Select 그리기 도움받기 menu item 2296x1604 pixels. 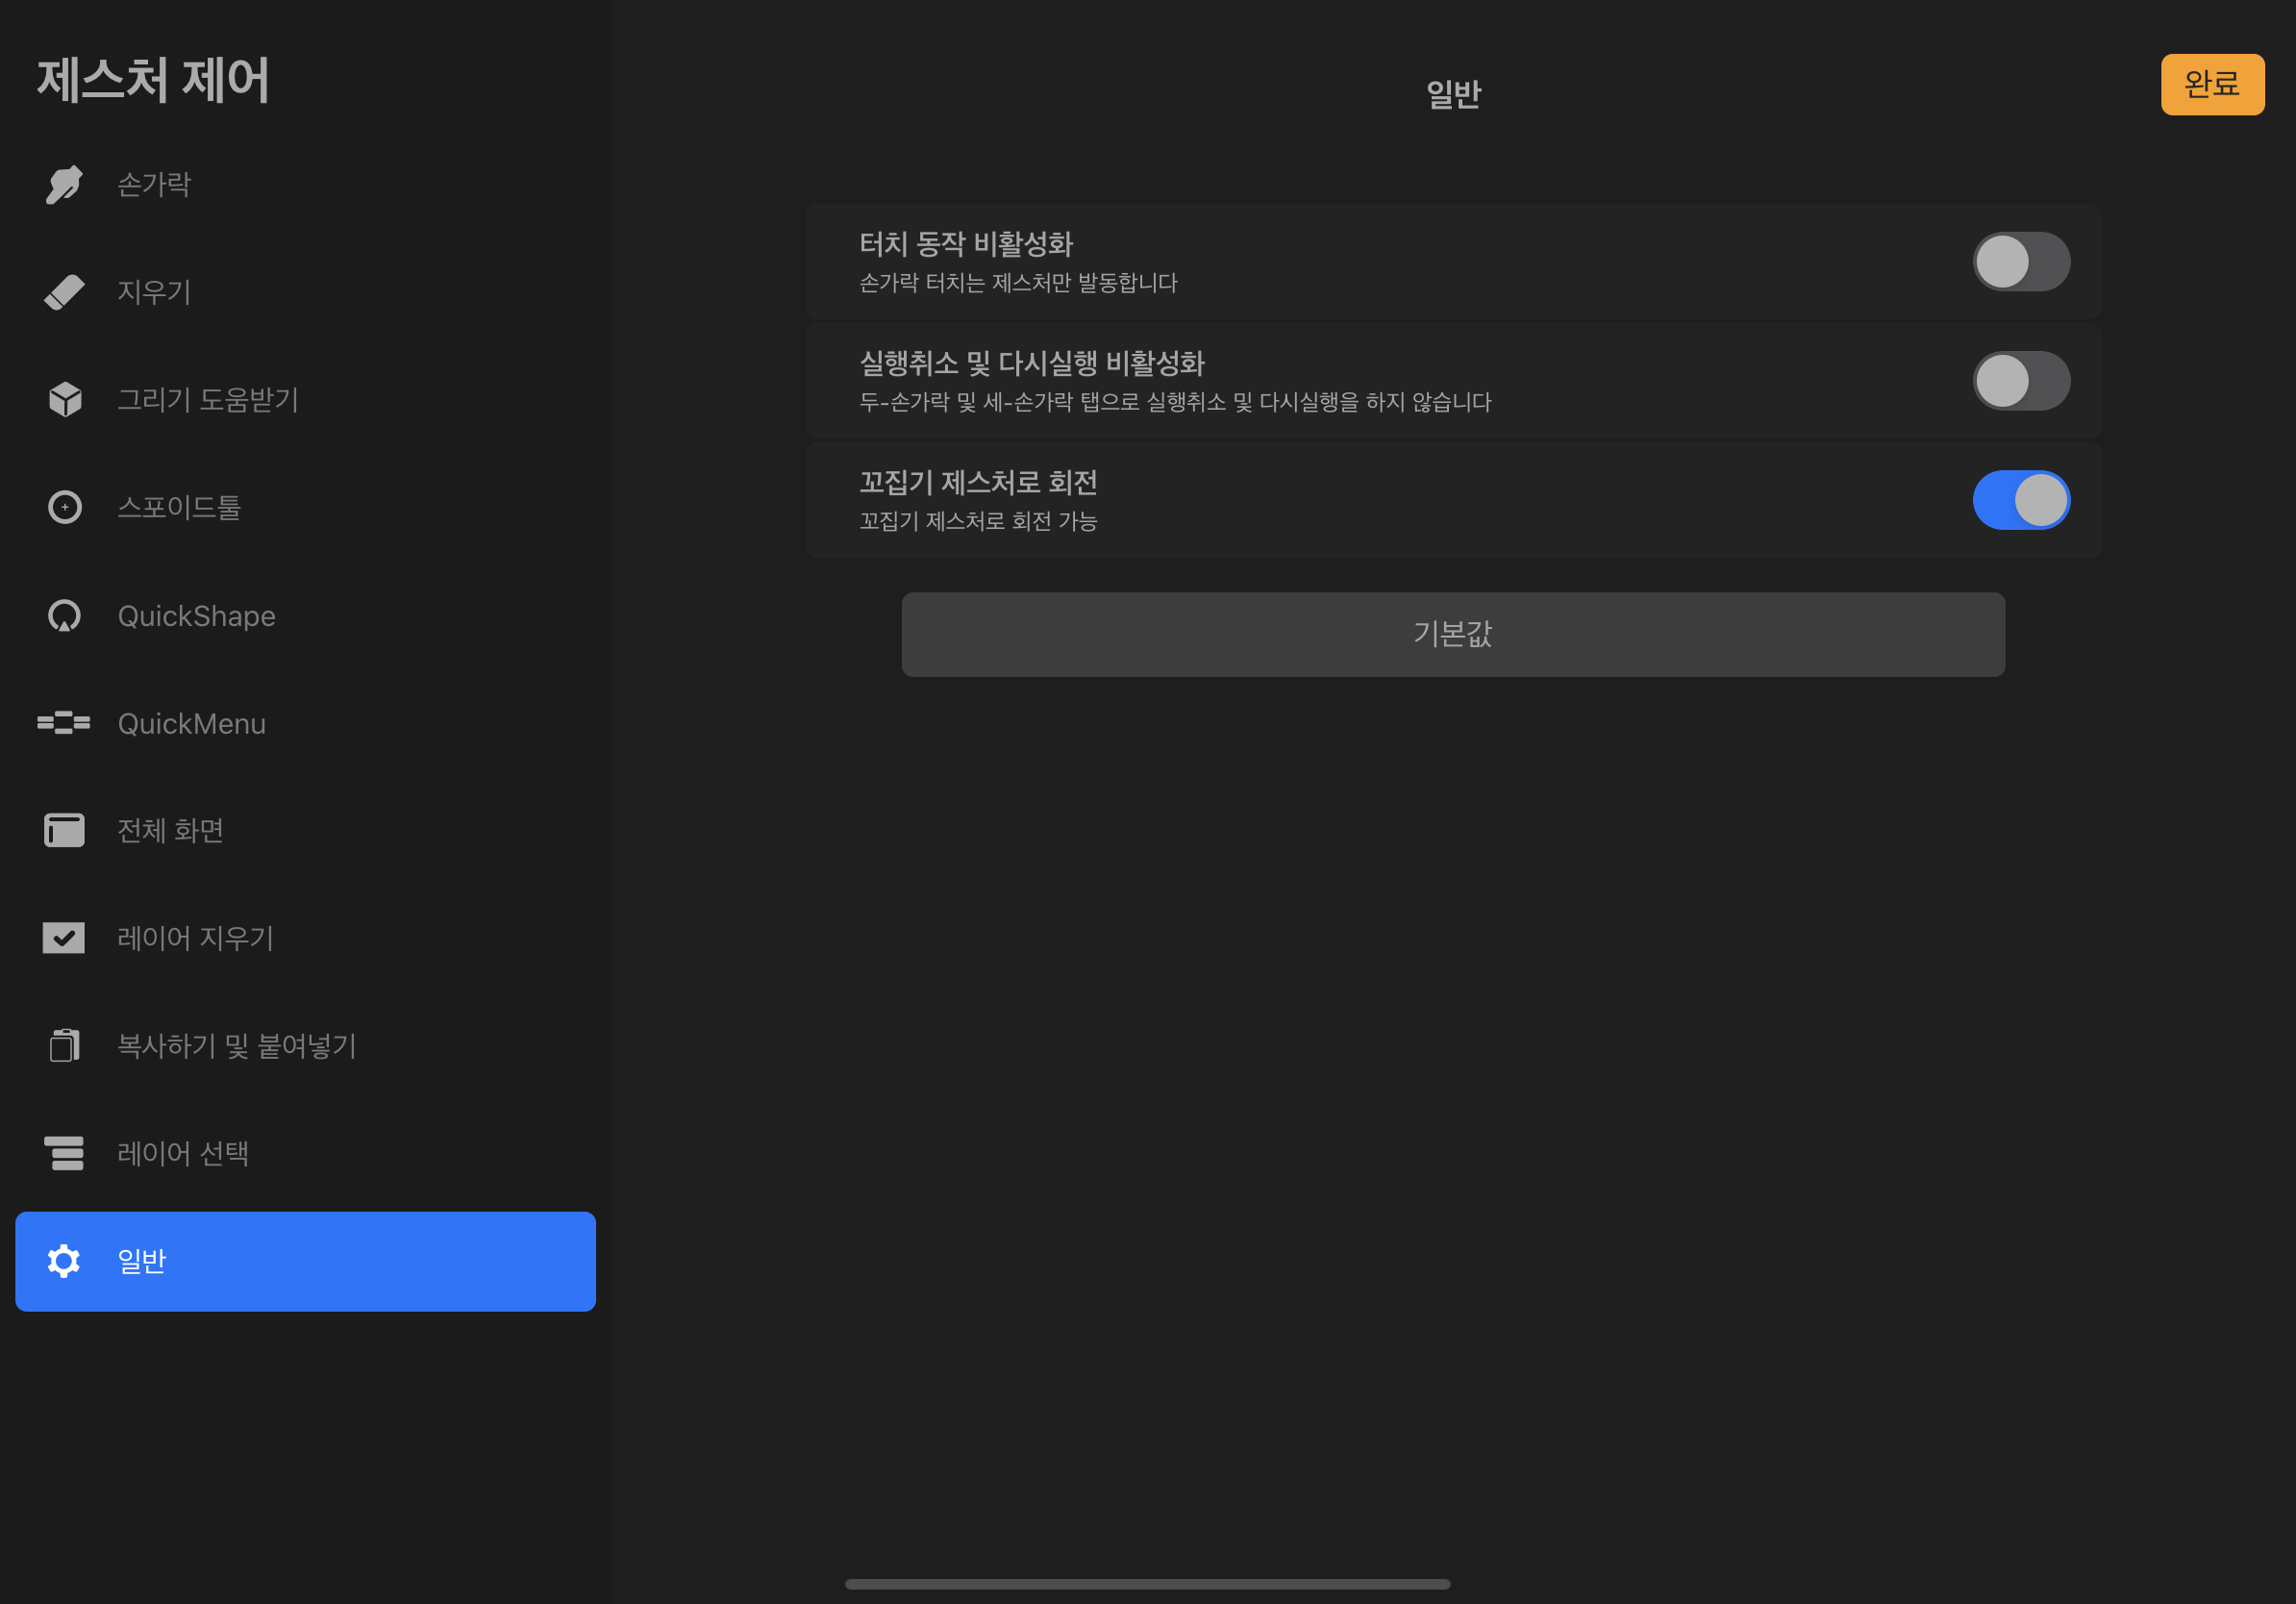point(208,400)
